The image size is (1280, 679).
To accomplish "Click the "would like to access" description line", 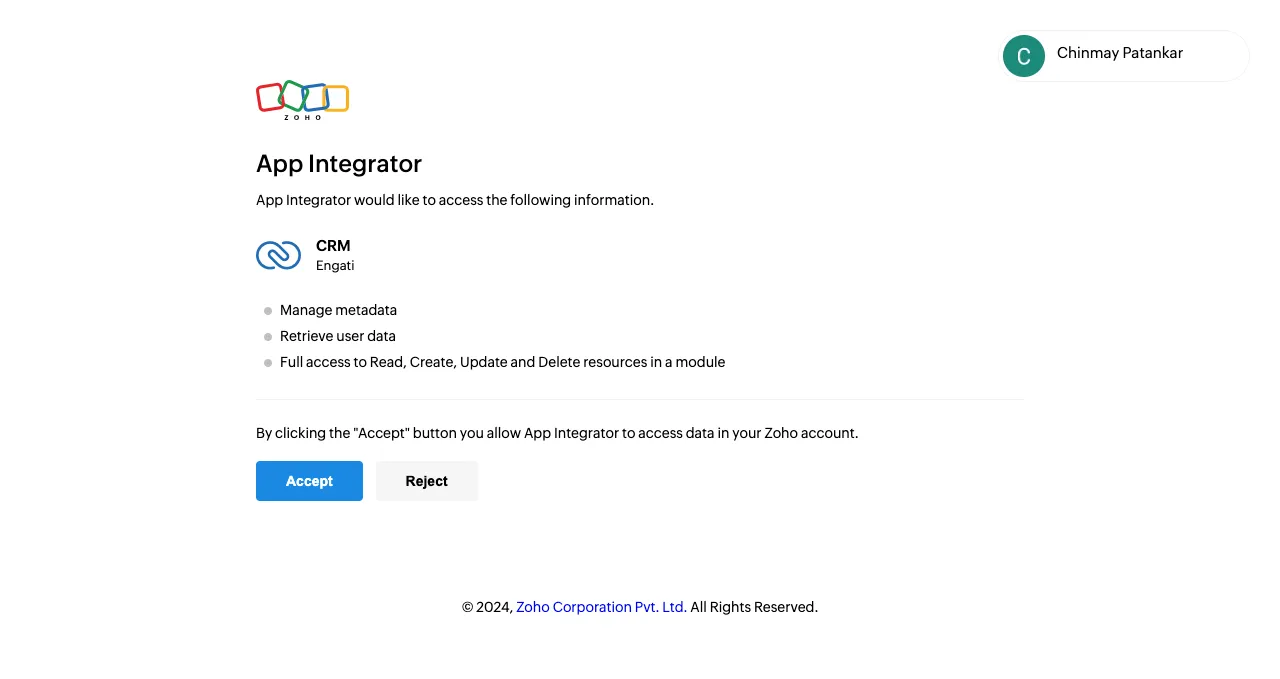I will 455,200.
